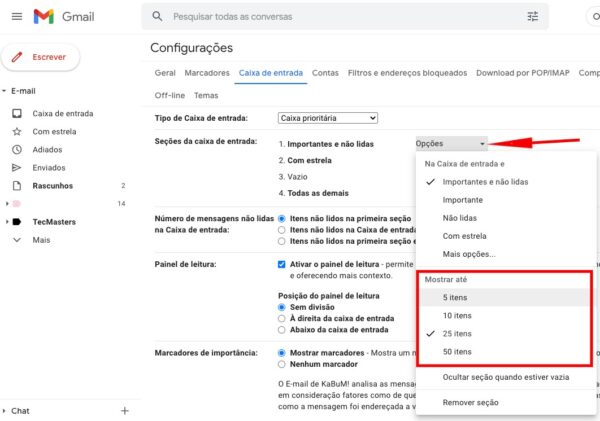Expand the Mais sidebar section
This screenshot has height=421, width=600.
[x=41, y=240]
